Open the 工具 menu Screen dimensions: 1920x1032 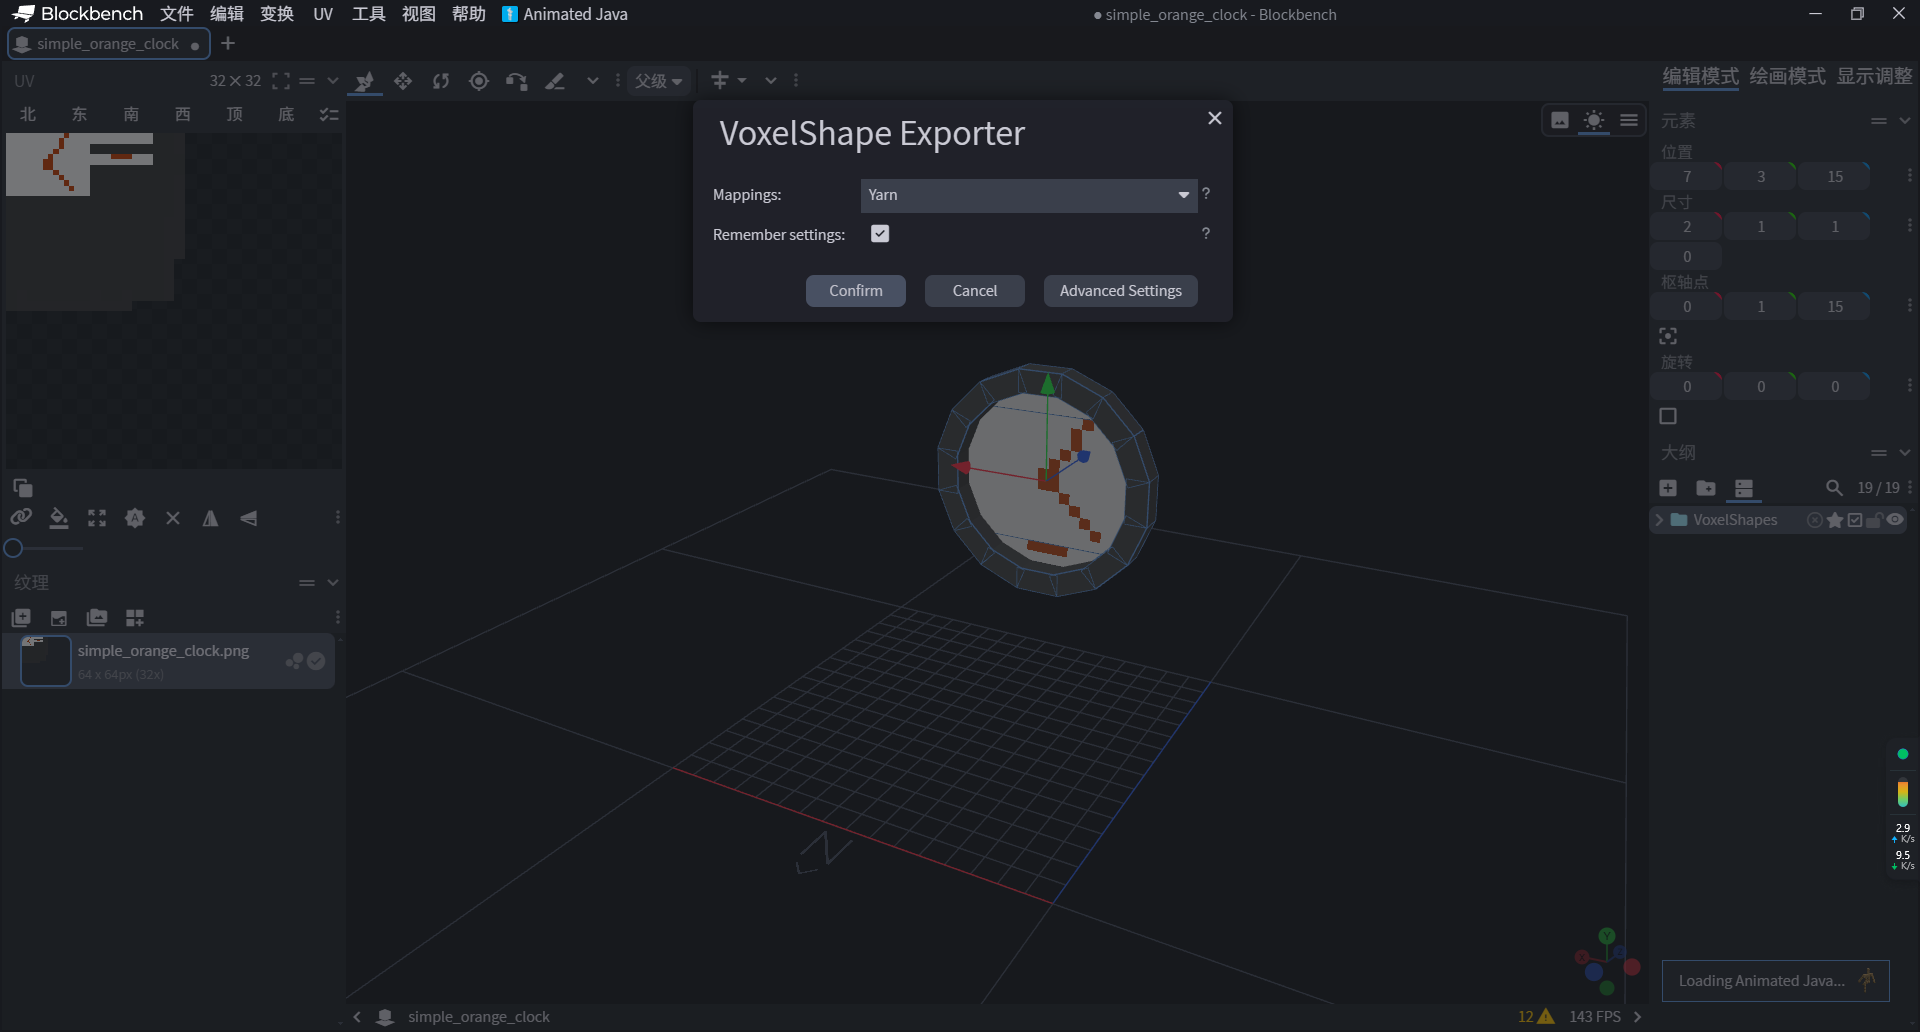369,14
